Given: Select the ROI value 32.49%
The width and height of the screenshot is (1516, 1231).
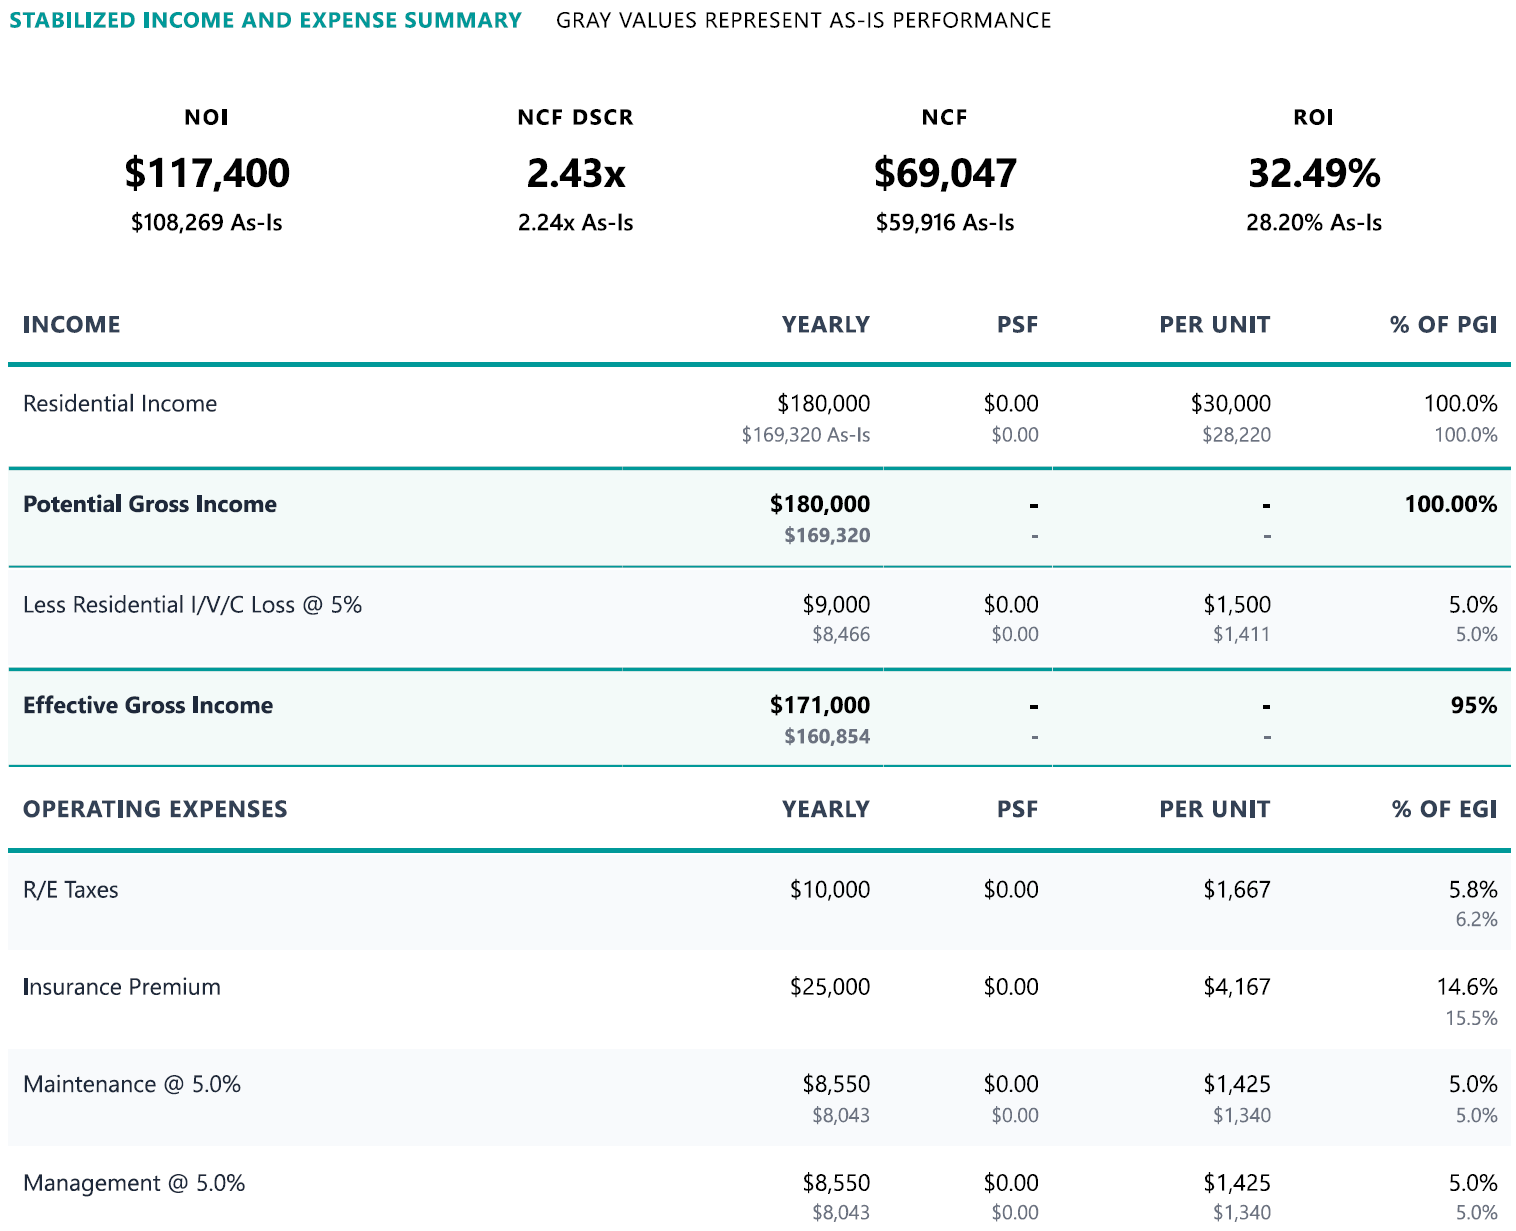Looking at the screenshot, I should (1314, 173).
